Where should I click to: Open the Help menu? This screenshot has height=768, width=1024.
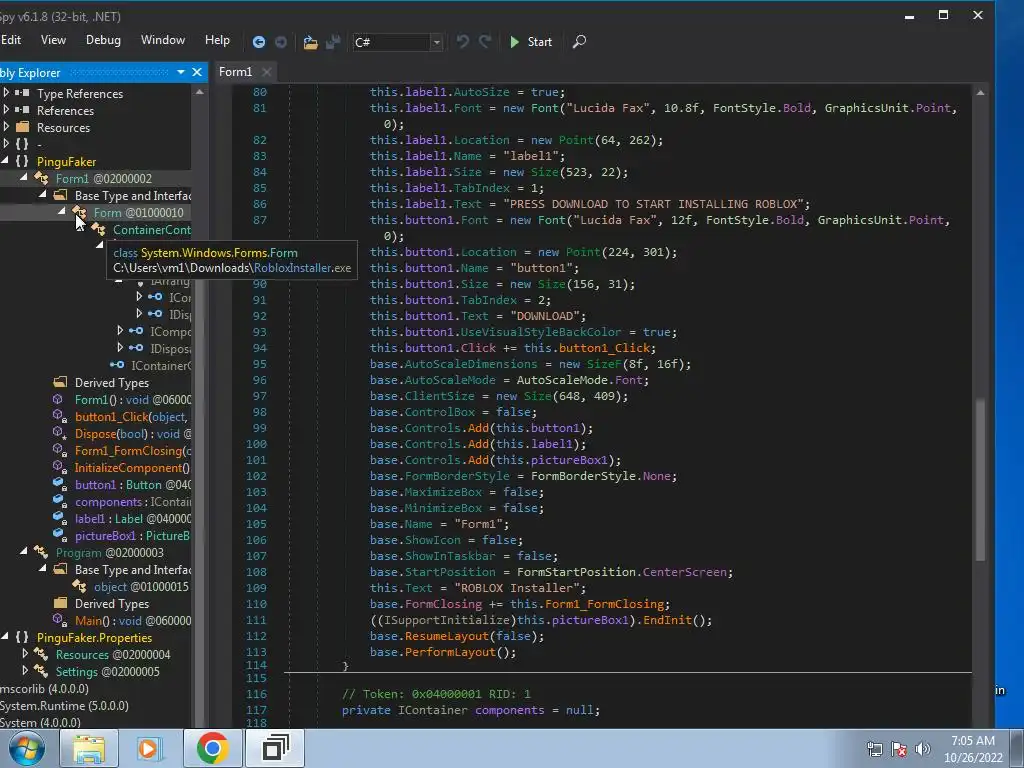pyautogui.click(x=217, y=40)
